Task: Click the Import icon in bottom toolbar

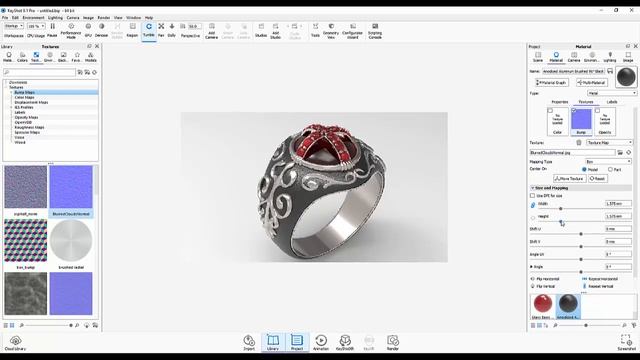Action: coord(249,343)
